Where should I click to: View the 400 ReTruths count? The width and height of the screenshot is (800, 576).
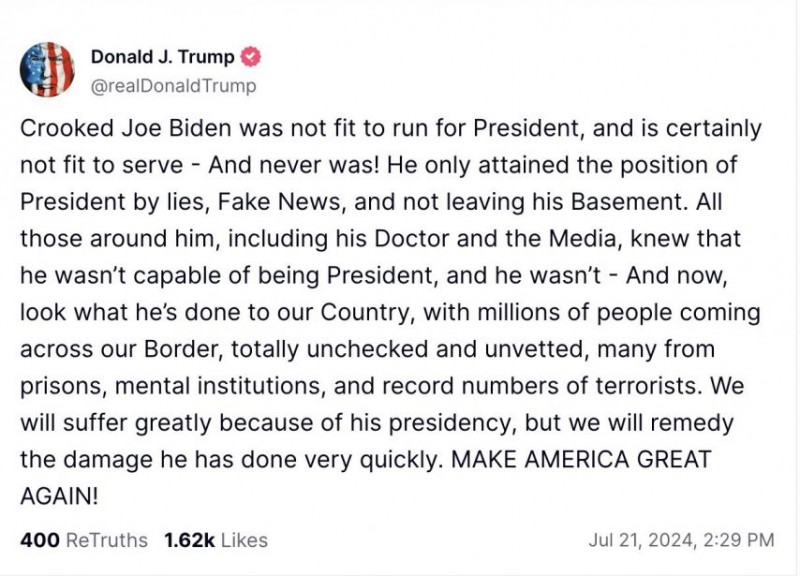[40, 540]
